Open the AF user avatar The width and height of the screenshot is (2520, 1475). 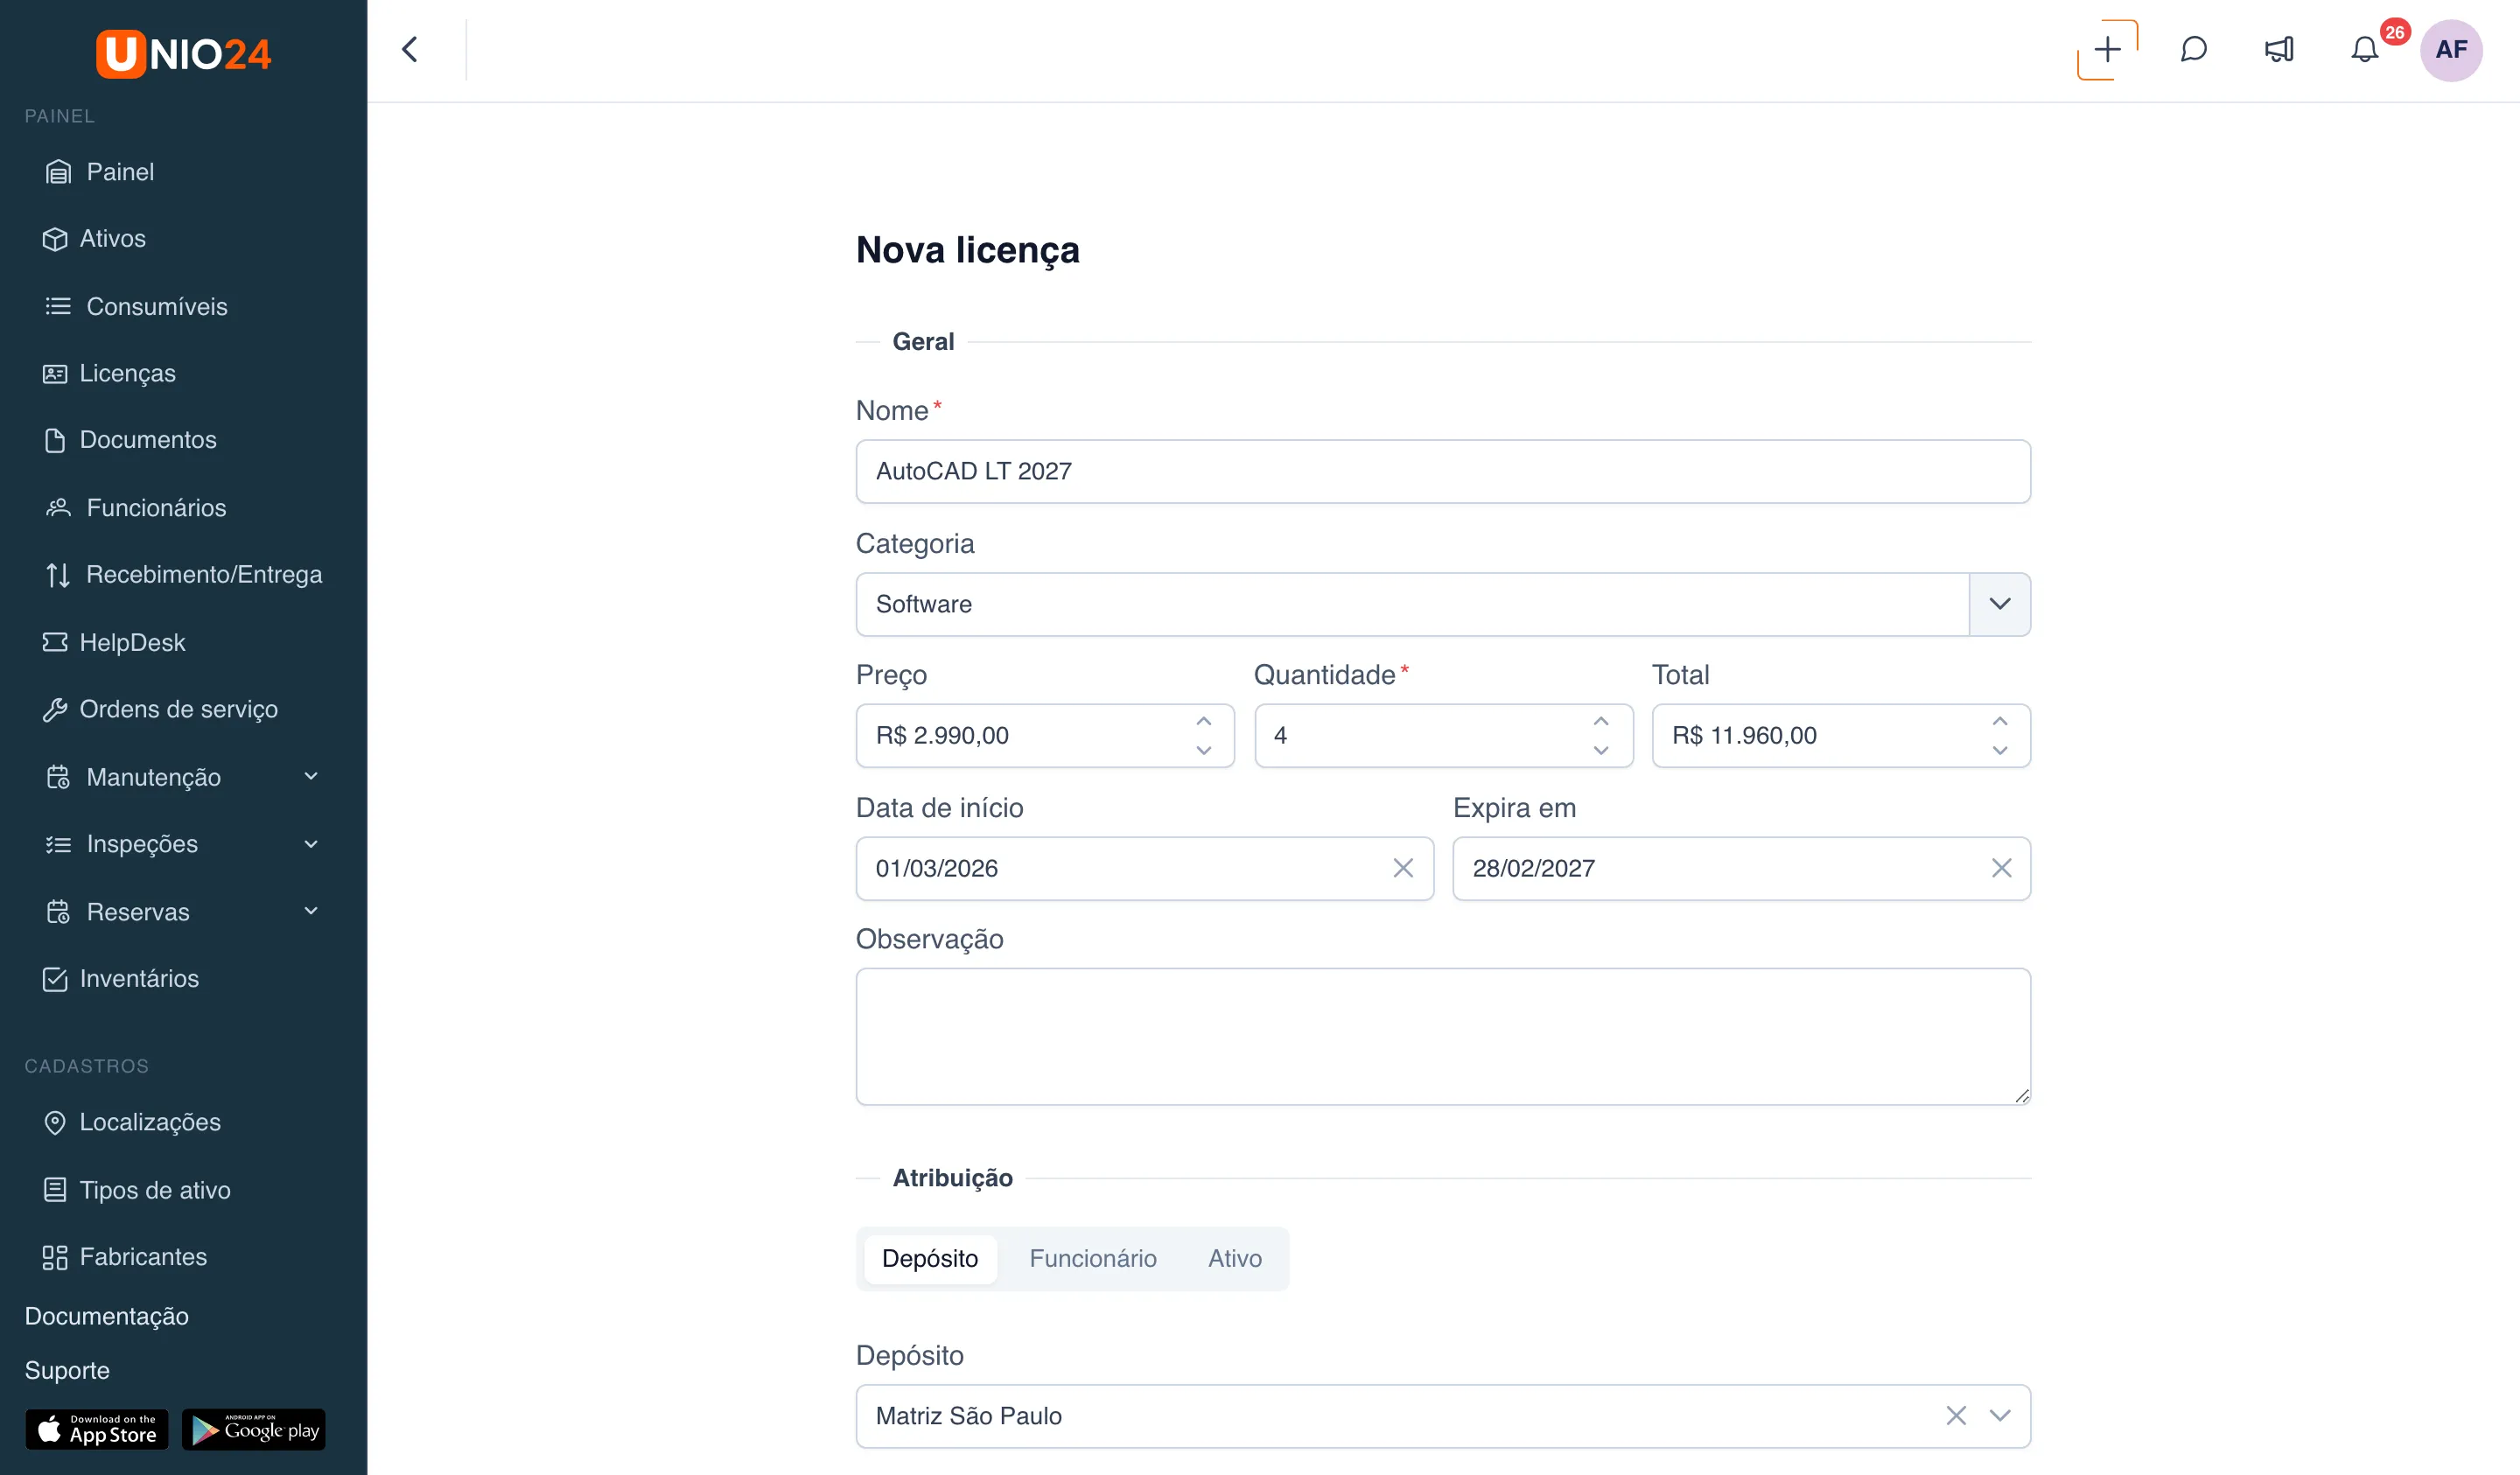(x=2451, y=50)
